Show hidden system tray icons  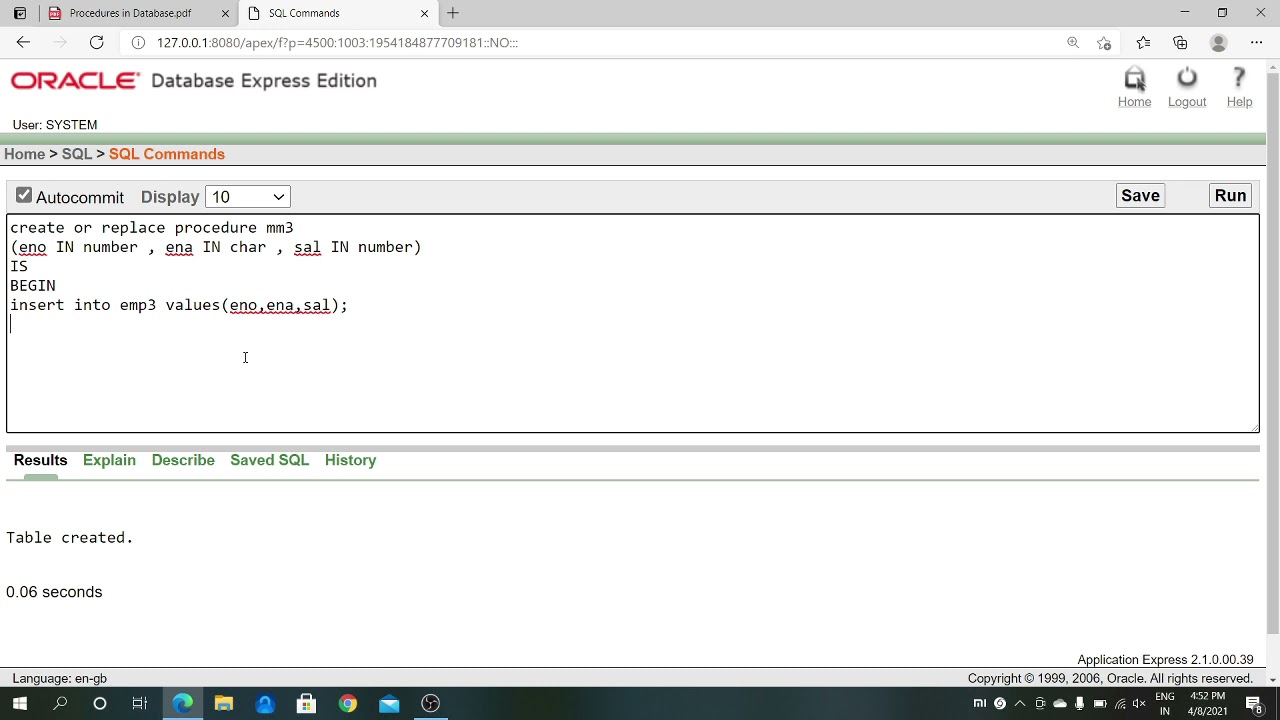coord(1019,704)
